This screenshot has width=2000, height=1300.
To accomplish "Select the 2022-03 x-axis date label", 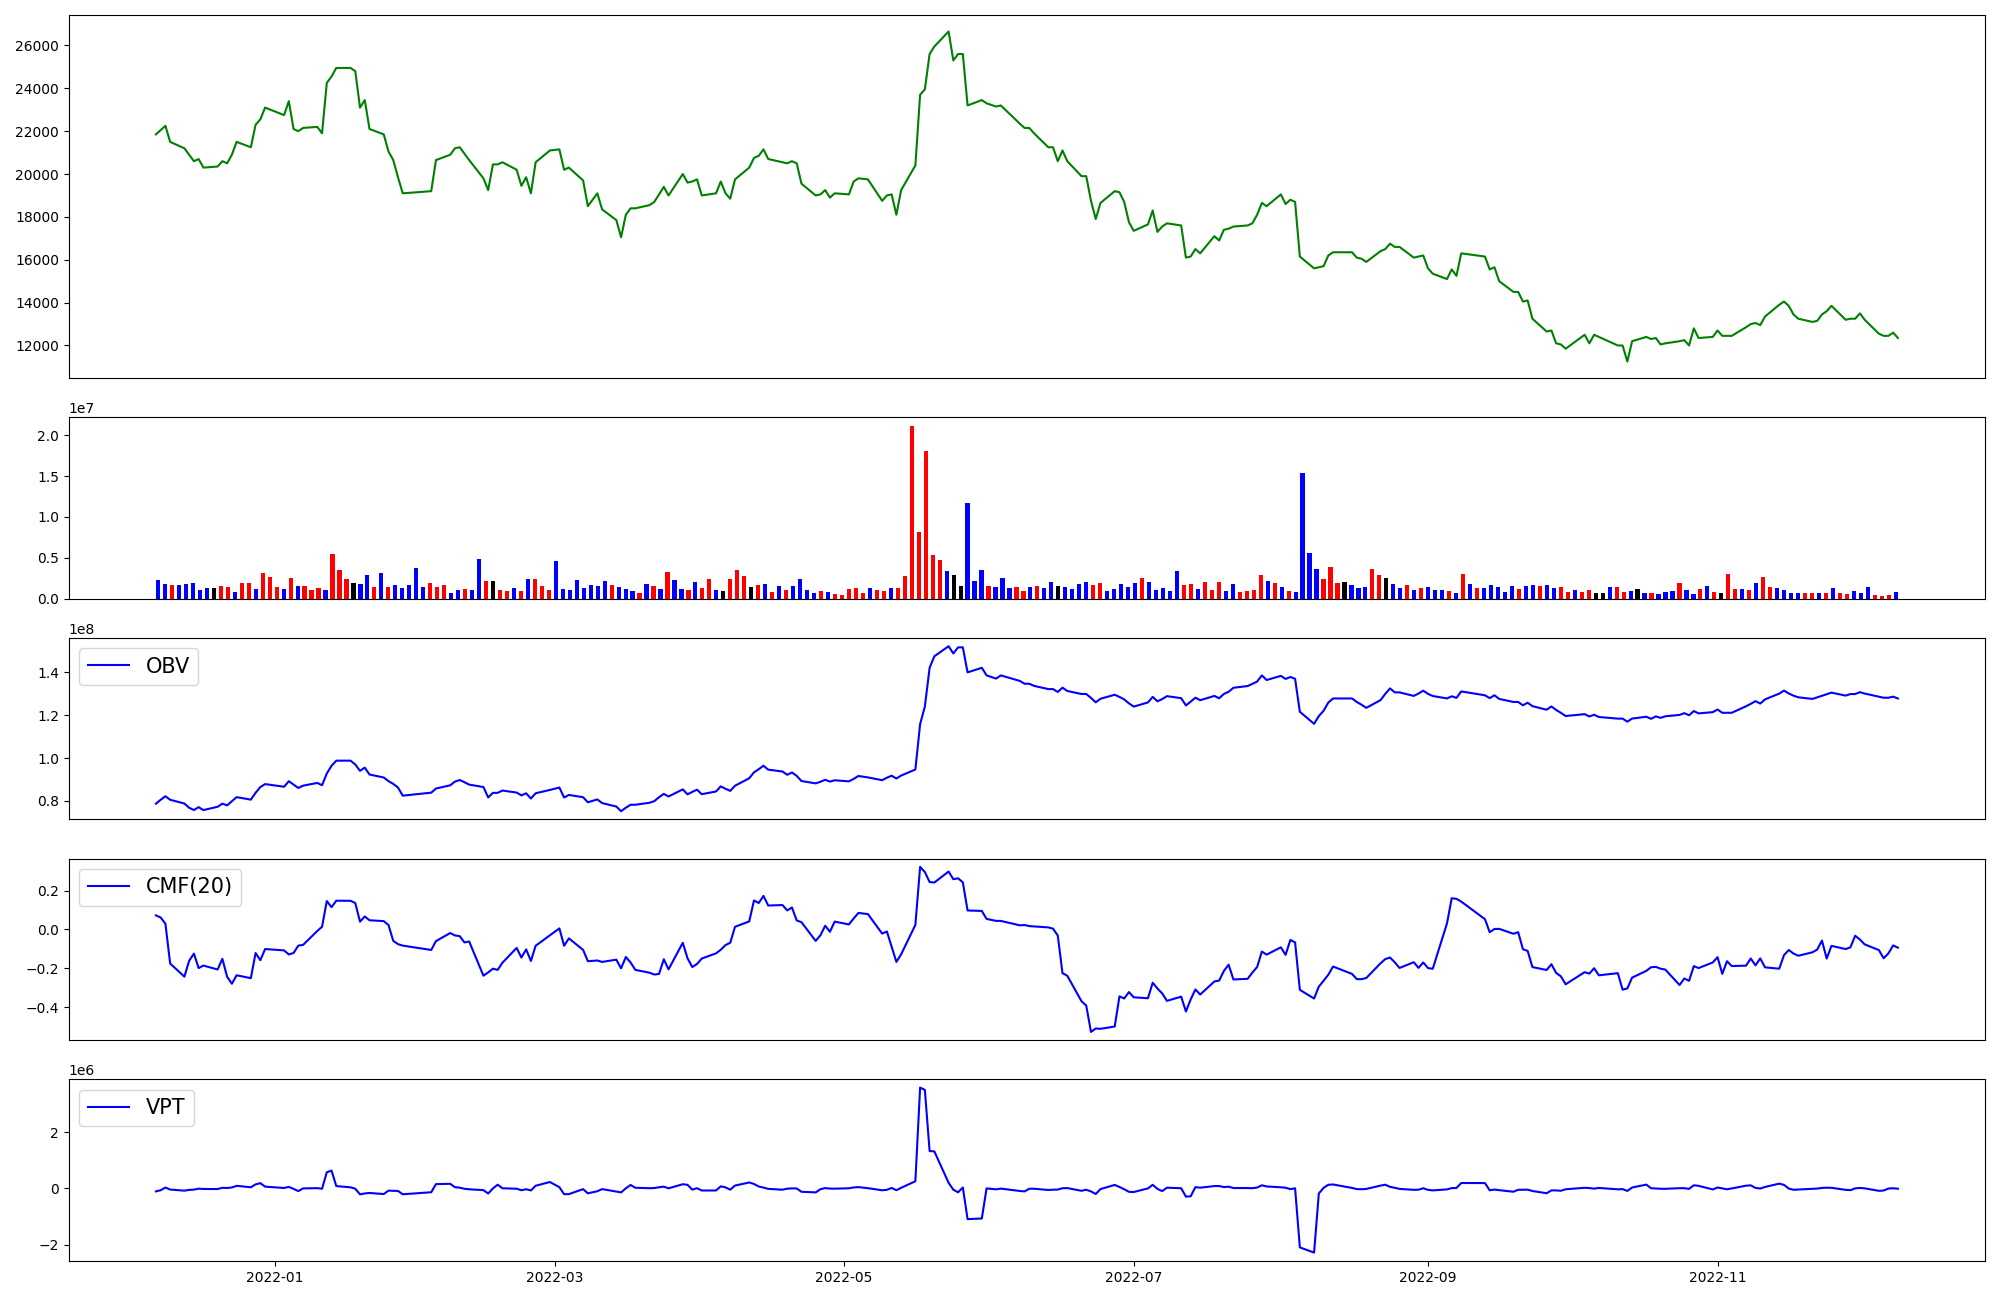I will point(554,1277).
